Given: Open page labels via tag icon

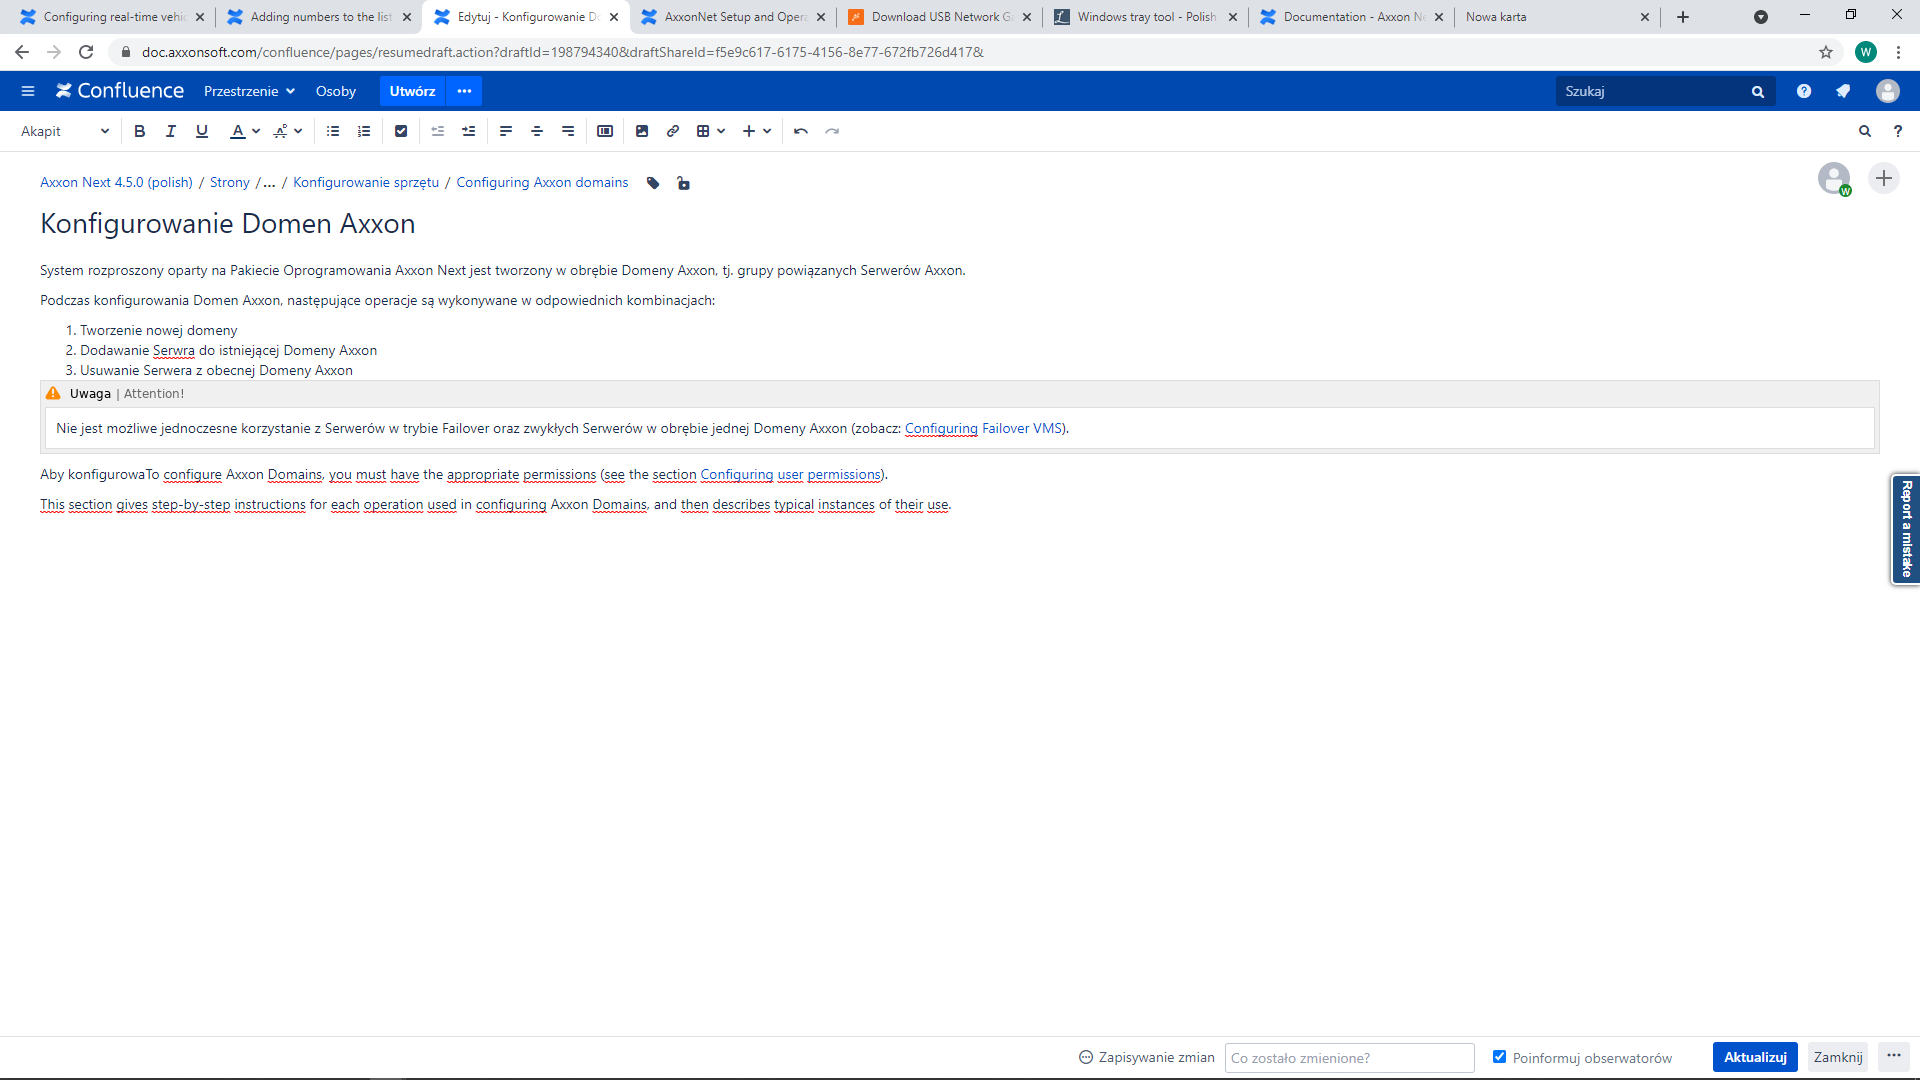Looking at the screenshot, I should [x=653, y=183].
